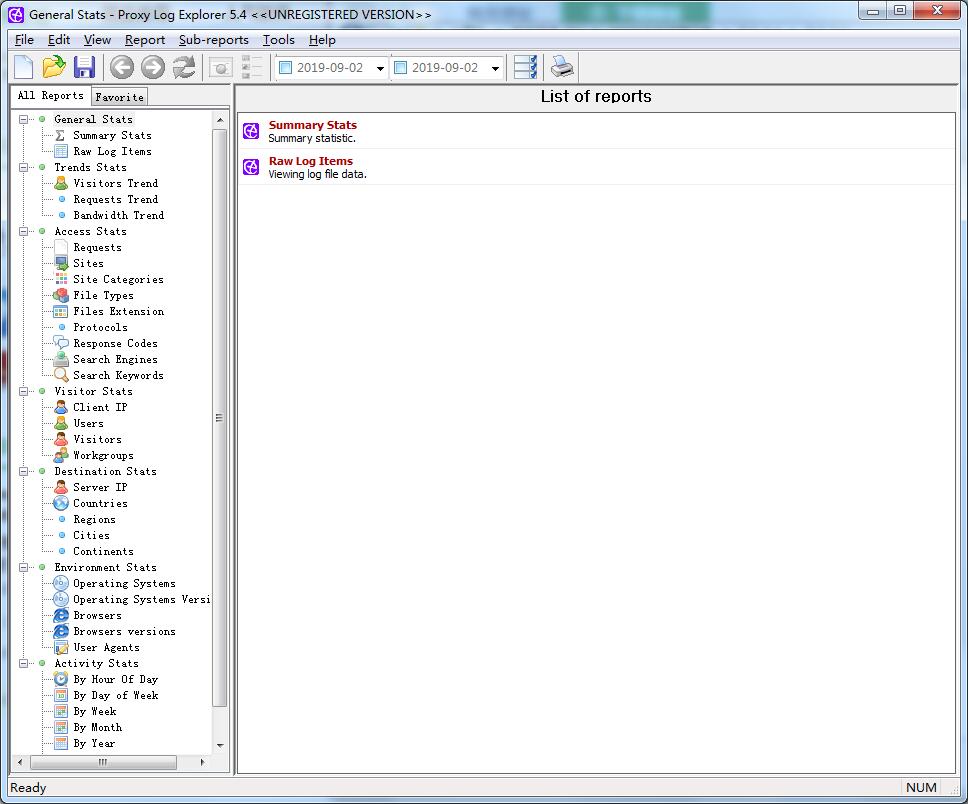Screen dimensions: 968x804
Task: Save workspace with floppy disk icon
Action: (85, 67)
